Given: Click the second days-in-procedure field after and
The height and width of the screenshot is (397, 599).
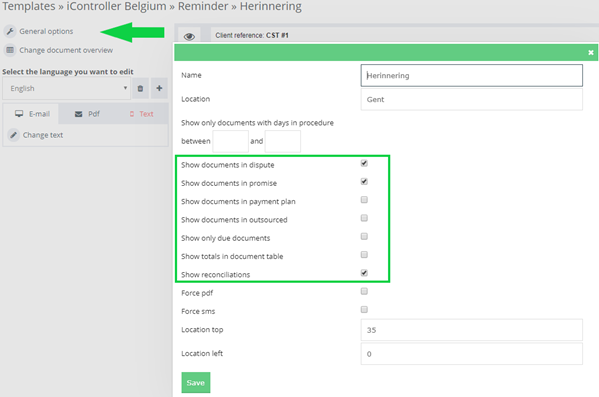Looking at the screenshot, I should [x=283, y=141].
